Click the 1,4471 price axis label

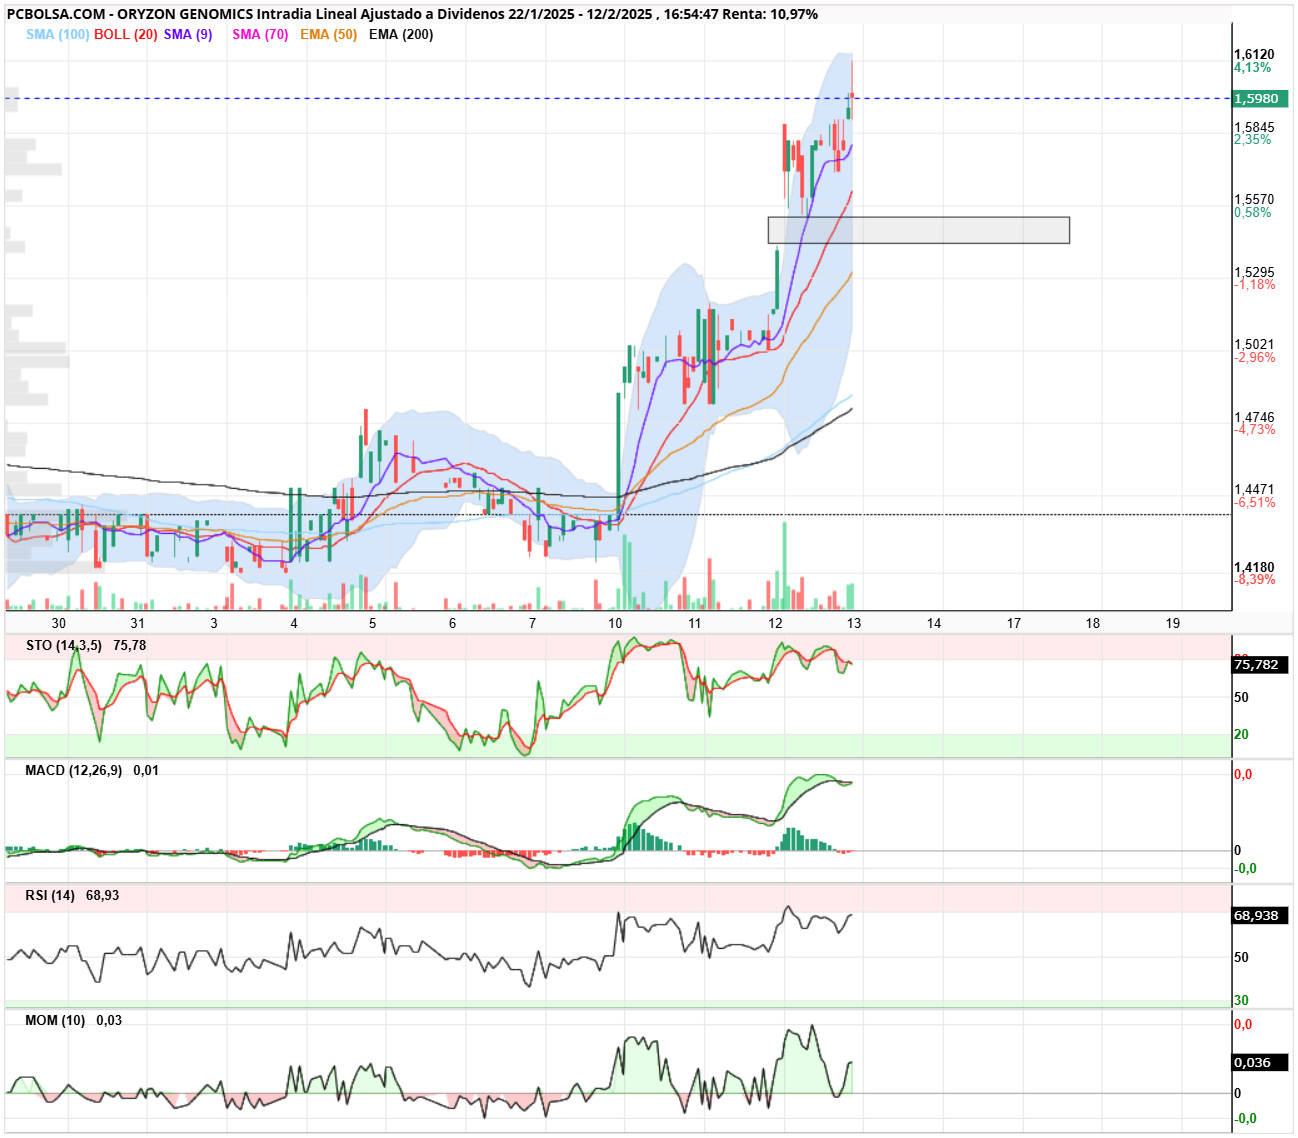coord(1254,490)
